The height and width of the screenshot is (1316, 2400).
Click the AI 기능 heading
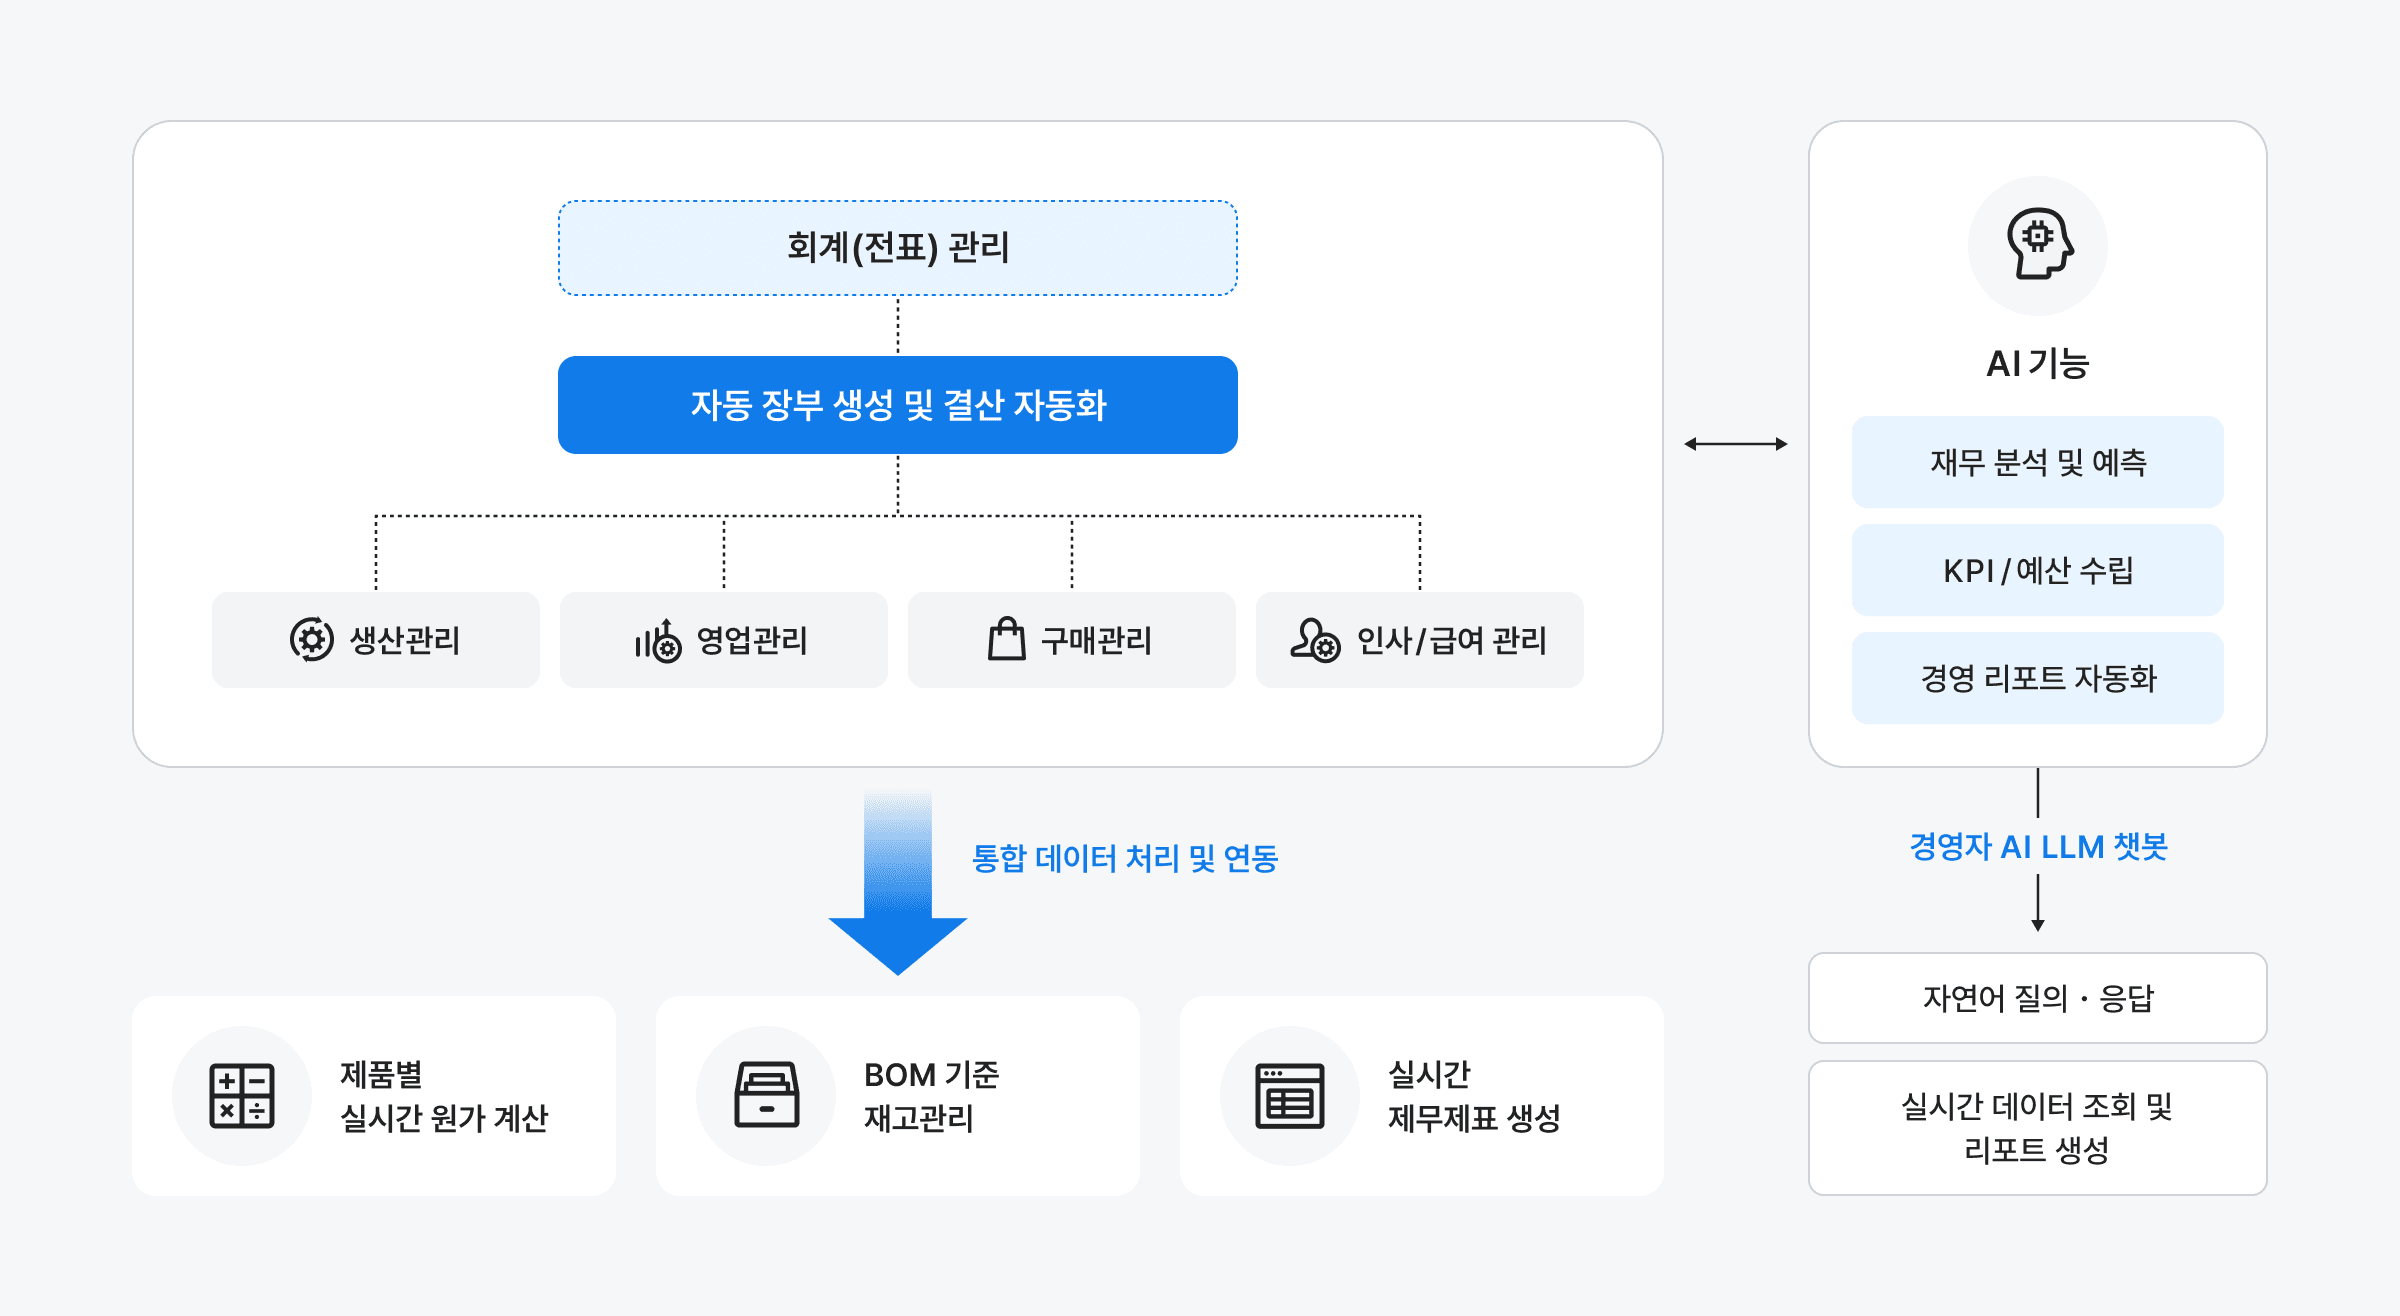[x=2037, y=364]
